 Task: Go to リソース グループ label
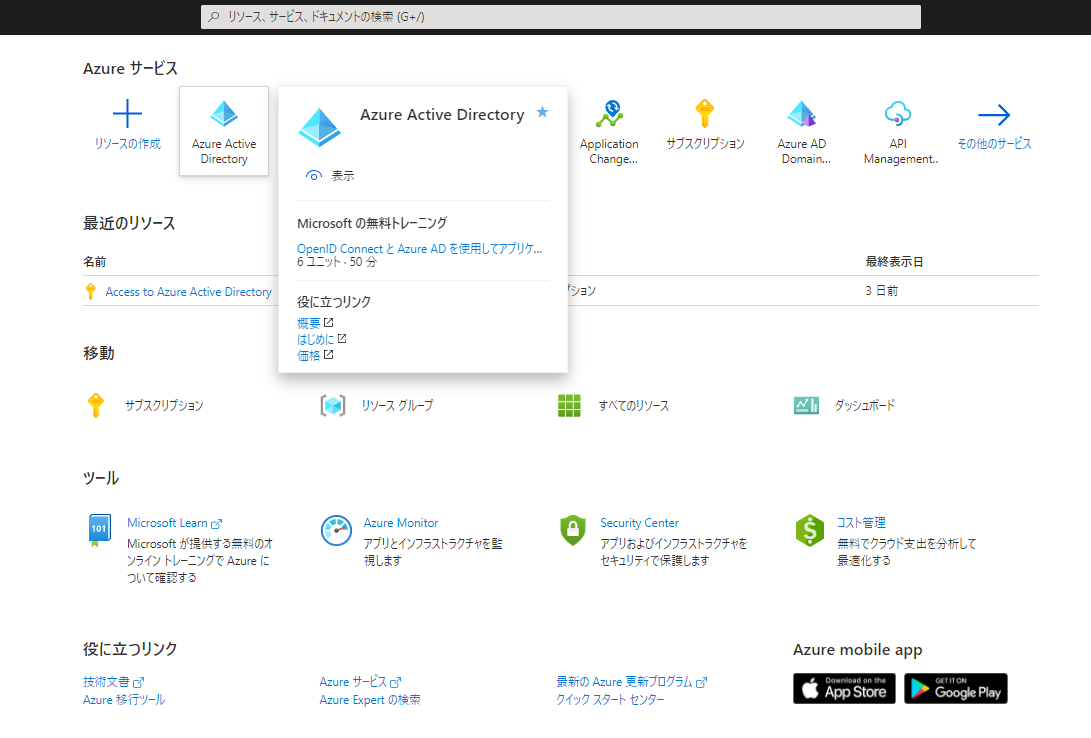(x=397, y=406)
